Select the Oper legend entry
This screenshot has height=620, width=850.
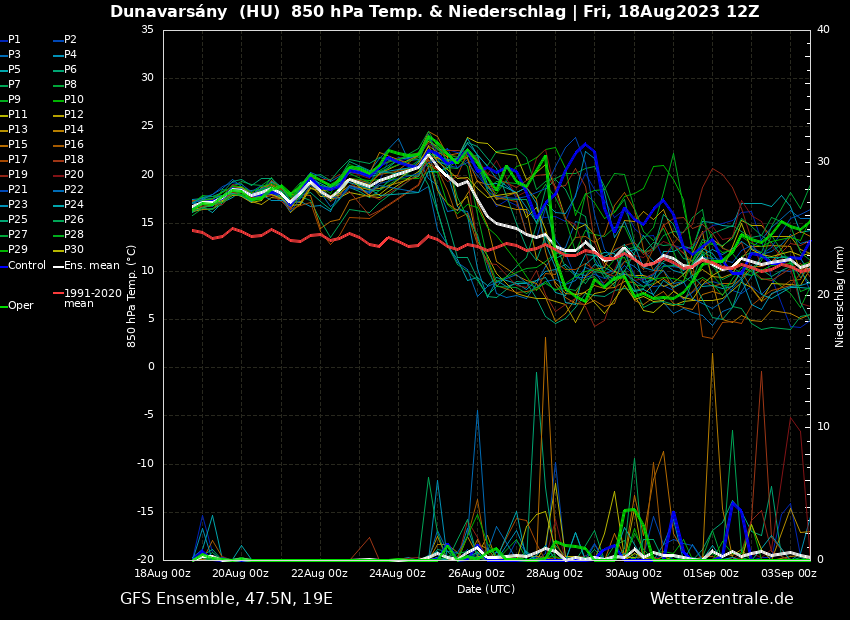pyautogui.click(x=20, y=306)
